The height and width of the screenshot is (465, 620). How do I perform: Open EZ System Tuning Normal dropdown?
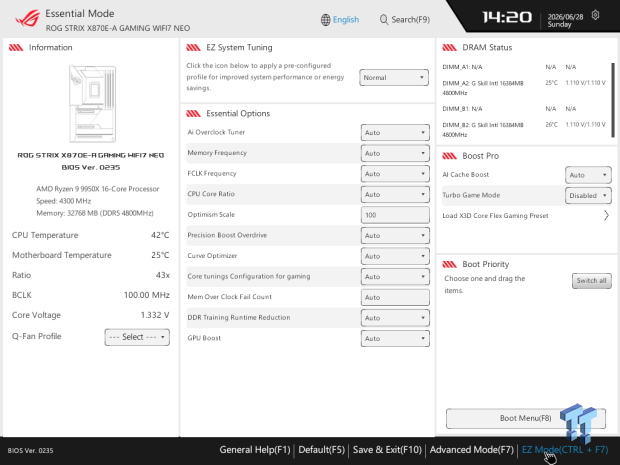coord(394,78)
